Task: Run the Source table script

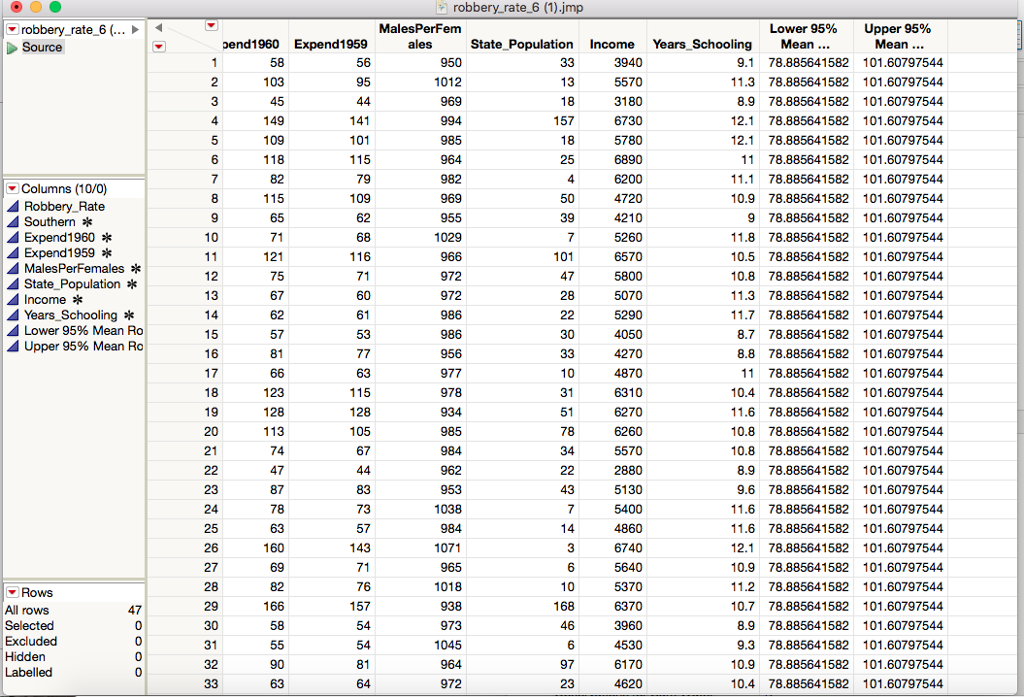Action: pyautogui.click(x=42, y=46)
